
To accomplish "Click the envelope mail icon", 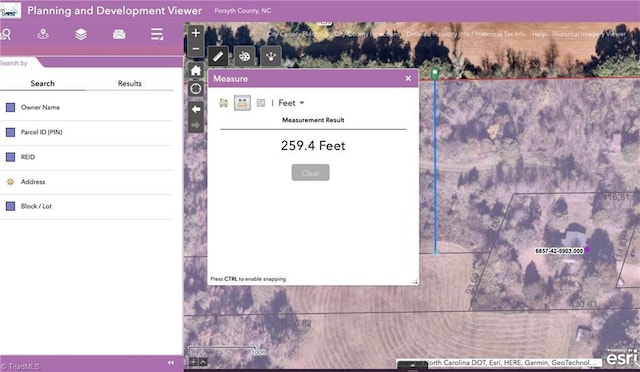I will click(x=119, y=34).
